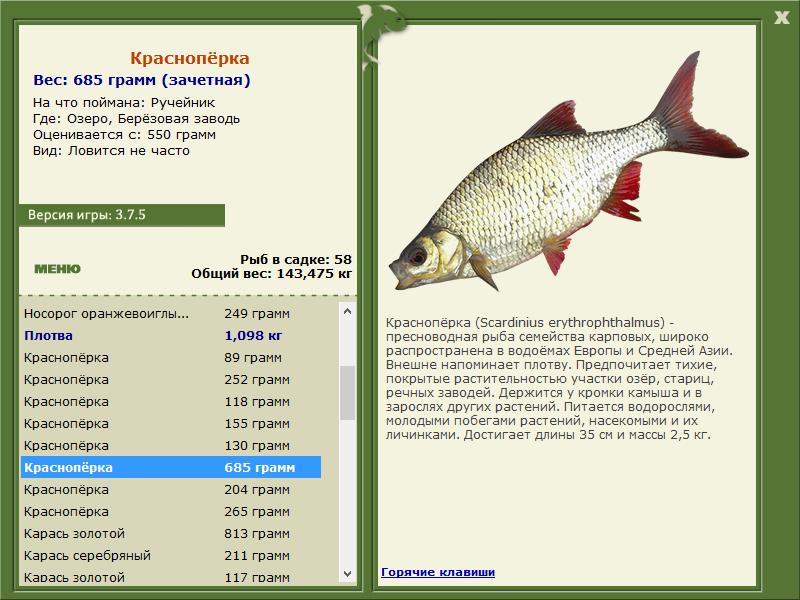800x600 pixels.
Task: Select Краснопёрка weighing 252 грамм
Action: click(171, 380)
